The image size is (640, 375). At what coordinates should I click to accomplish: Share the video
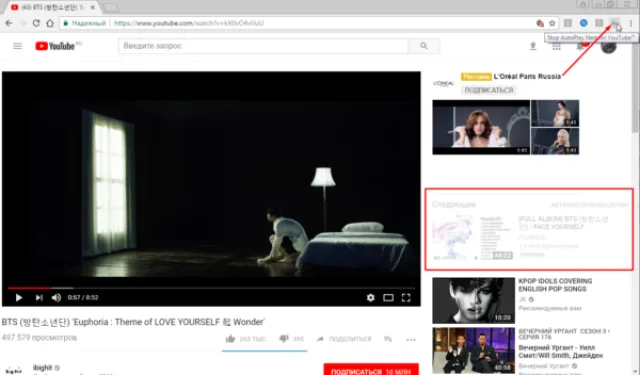[x=344, y=339]
